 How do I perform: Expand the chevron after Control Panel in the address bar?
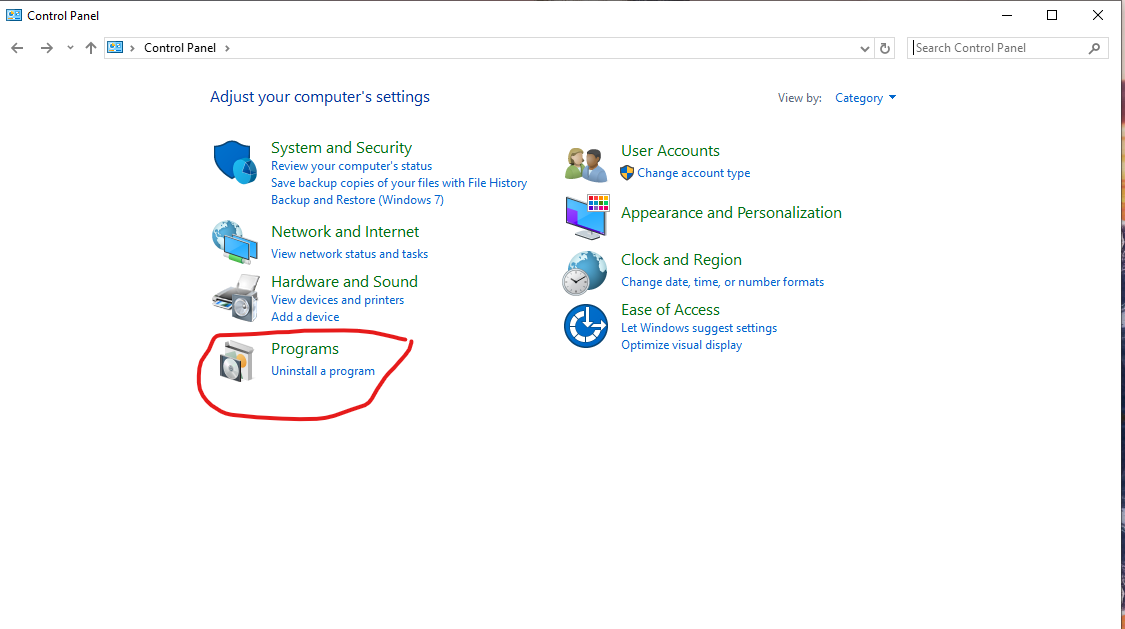point(227,48)
